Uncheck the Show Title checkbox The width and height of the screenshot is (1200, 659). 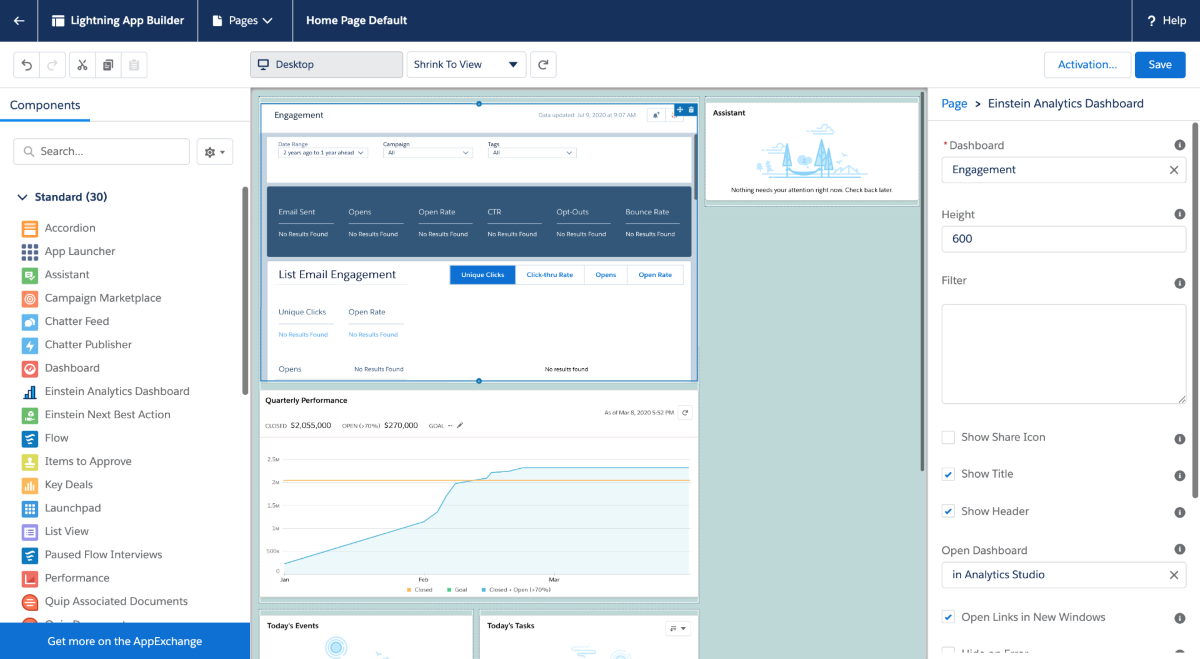pos(948,474)
